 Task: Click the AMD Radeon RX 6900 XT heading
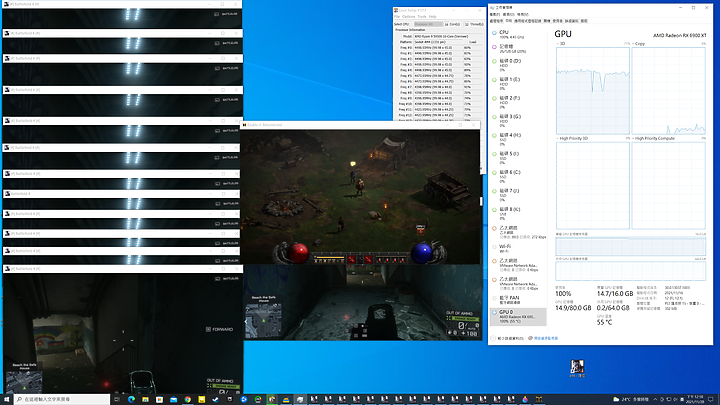680,35
